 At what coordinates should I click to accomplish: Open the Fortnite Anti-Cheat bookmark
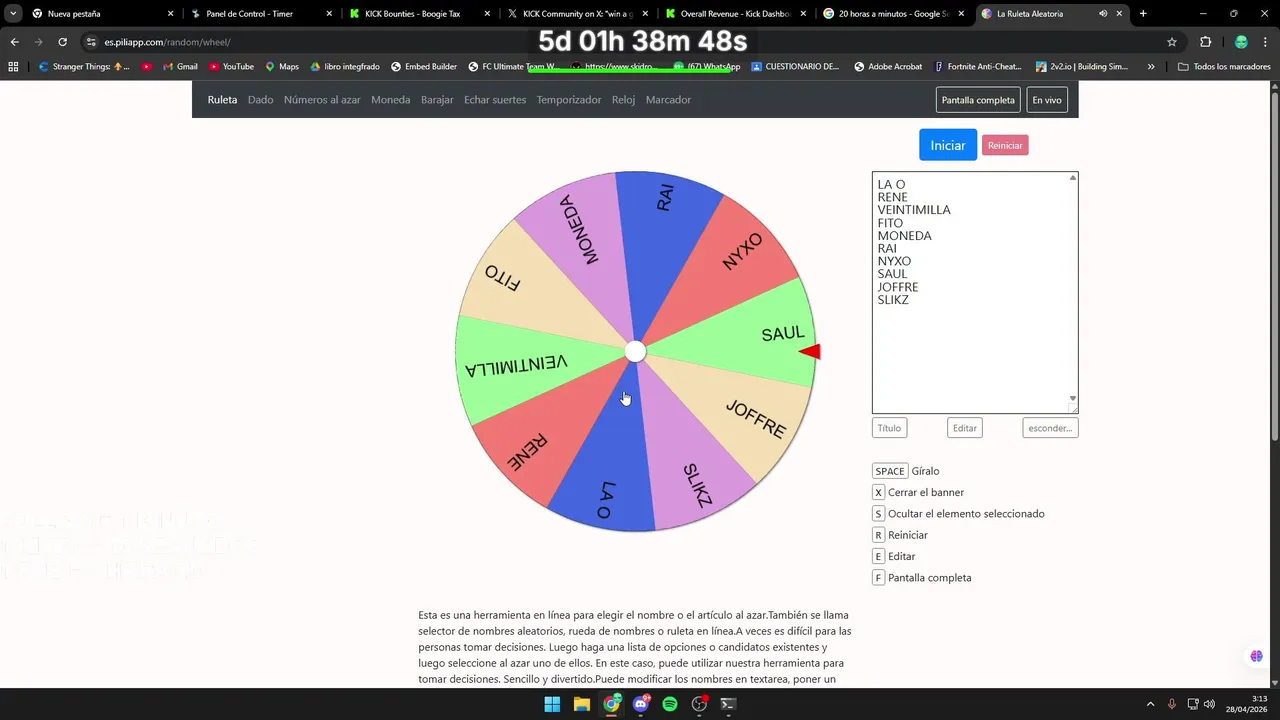coord(978,66)
